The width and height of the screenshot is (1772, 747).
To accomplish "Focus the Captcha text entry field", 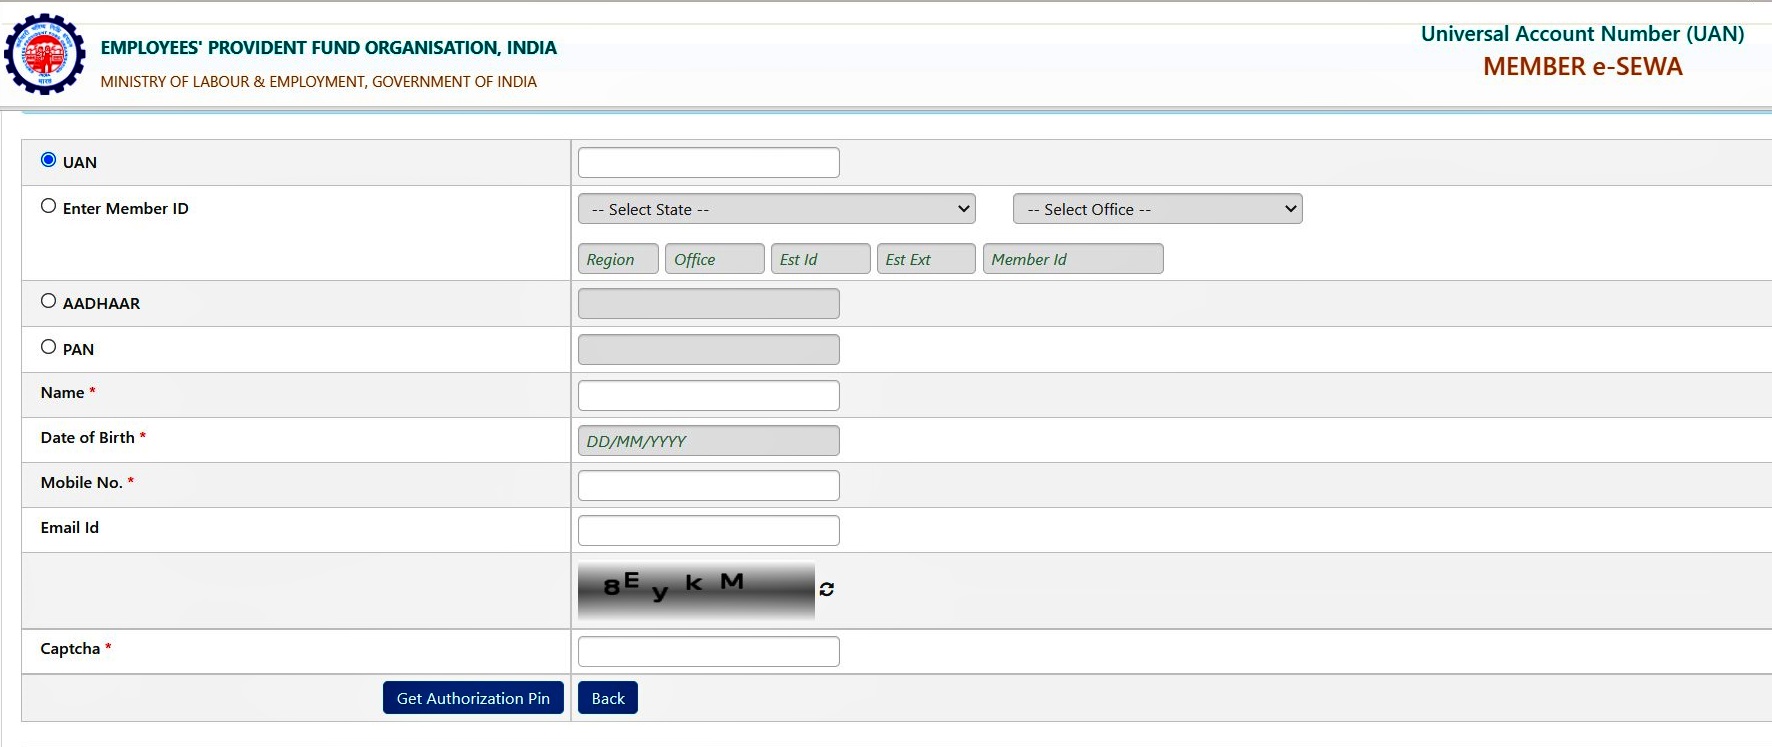I will point(709,651).
